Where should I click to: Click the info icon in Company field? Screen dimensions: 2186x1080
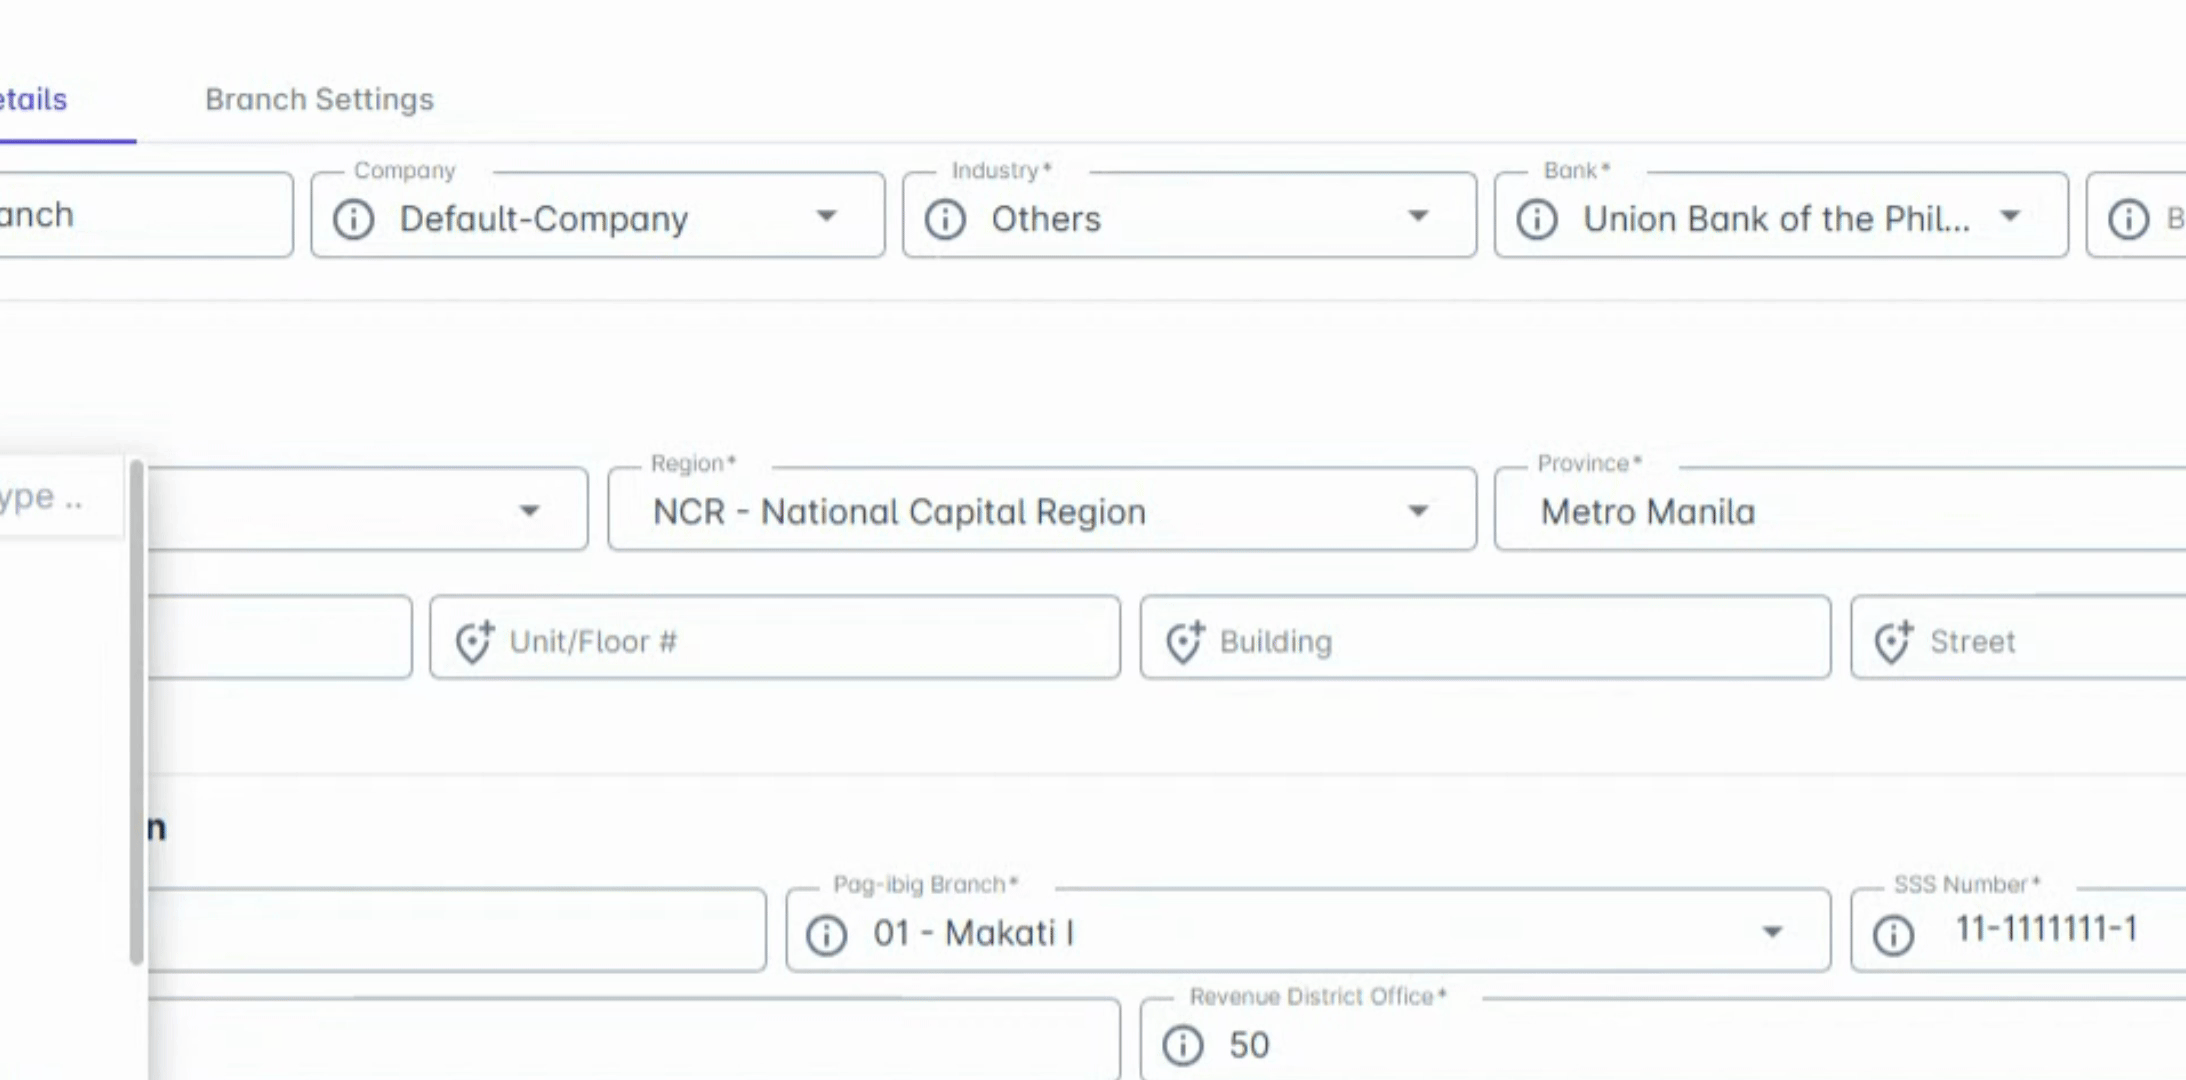(x=353, y=219)
